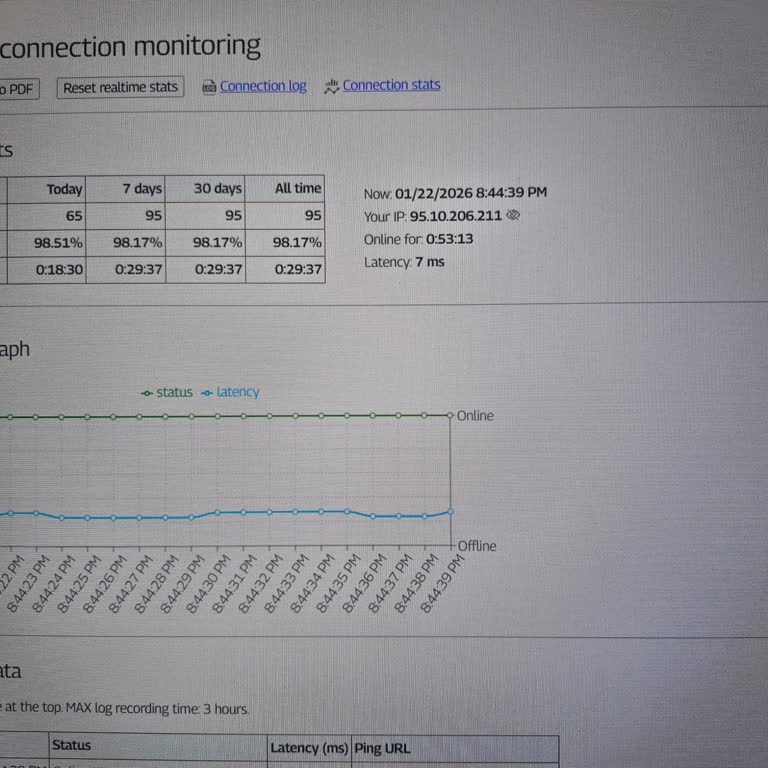The height and width of the screenshot is (768, 768).
Task: Click the 8:44:35 PM axis label
Action: pyautogui.click(x=338, y=584)
